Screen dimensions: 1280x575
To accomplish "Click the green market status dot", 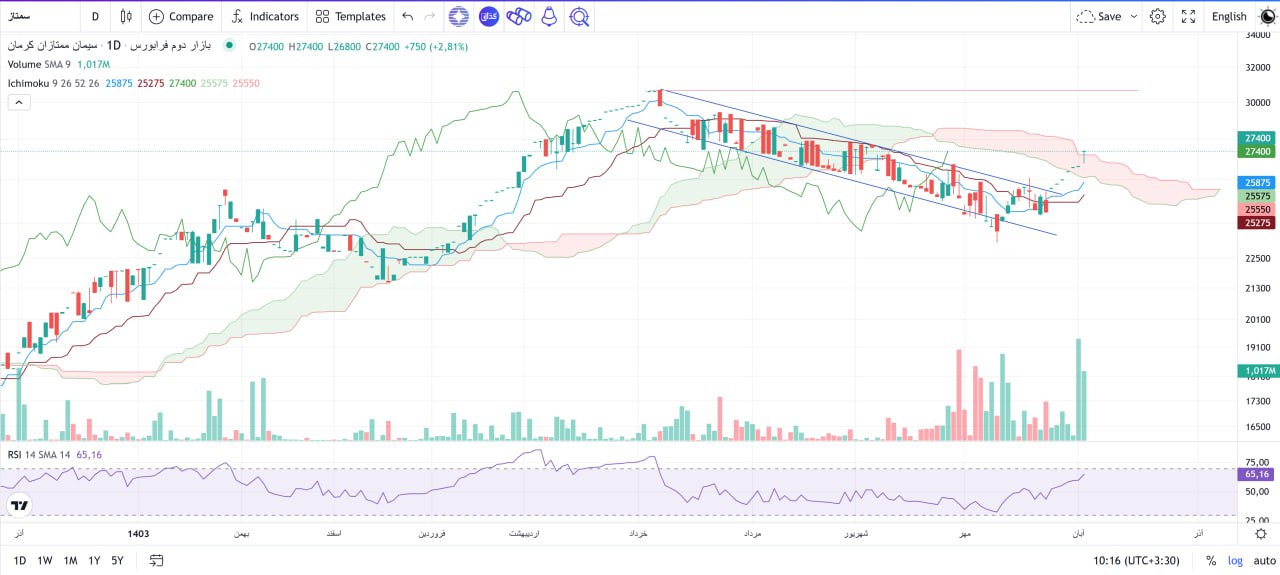I will click(230, 46).
